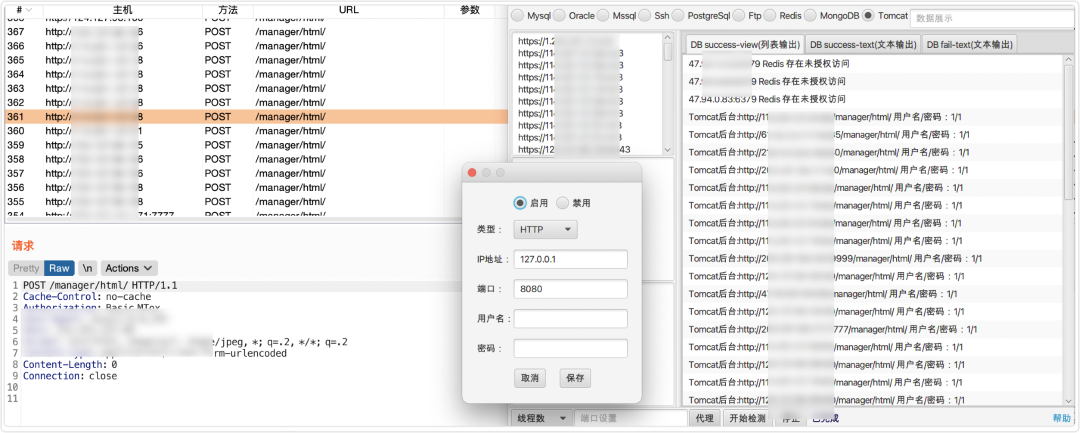This screenshot has width=1080, height=433.
Task: Sort by the 方法 column header
Action: [228, 10]
